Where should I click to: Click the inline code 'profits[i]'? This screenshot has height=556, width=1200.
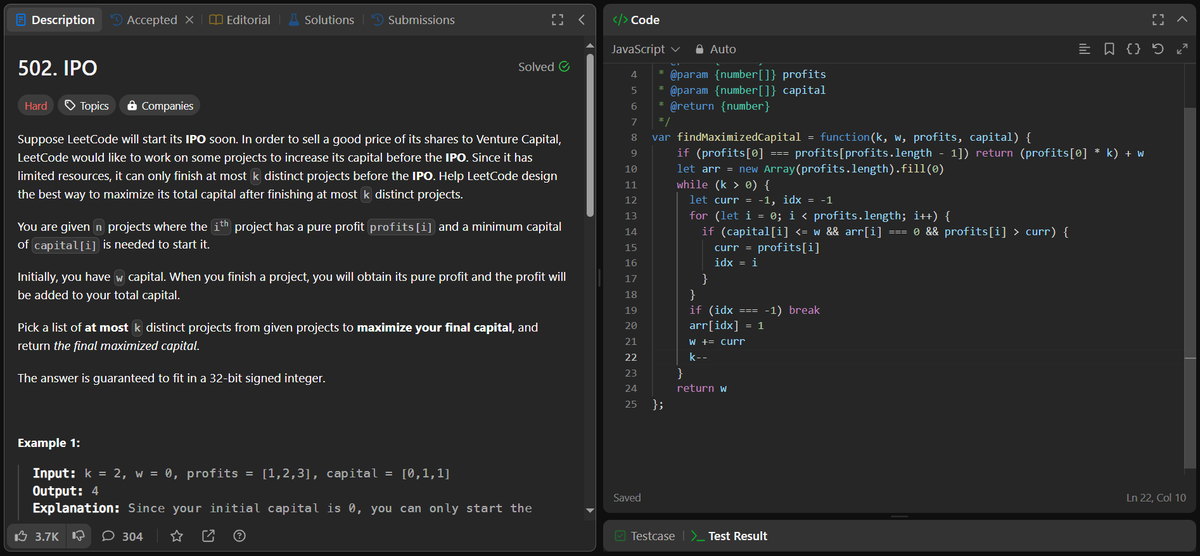[401, 227]
